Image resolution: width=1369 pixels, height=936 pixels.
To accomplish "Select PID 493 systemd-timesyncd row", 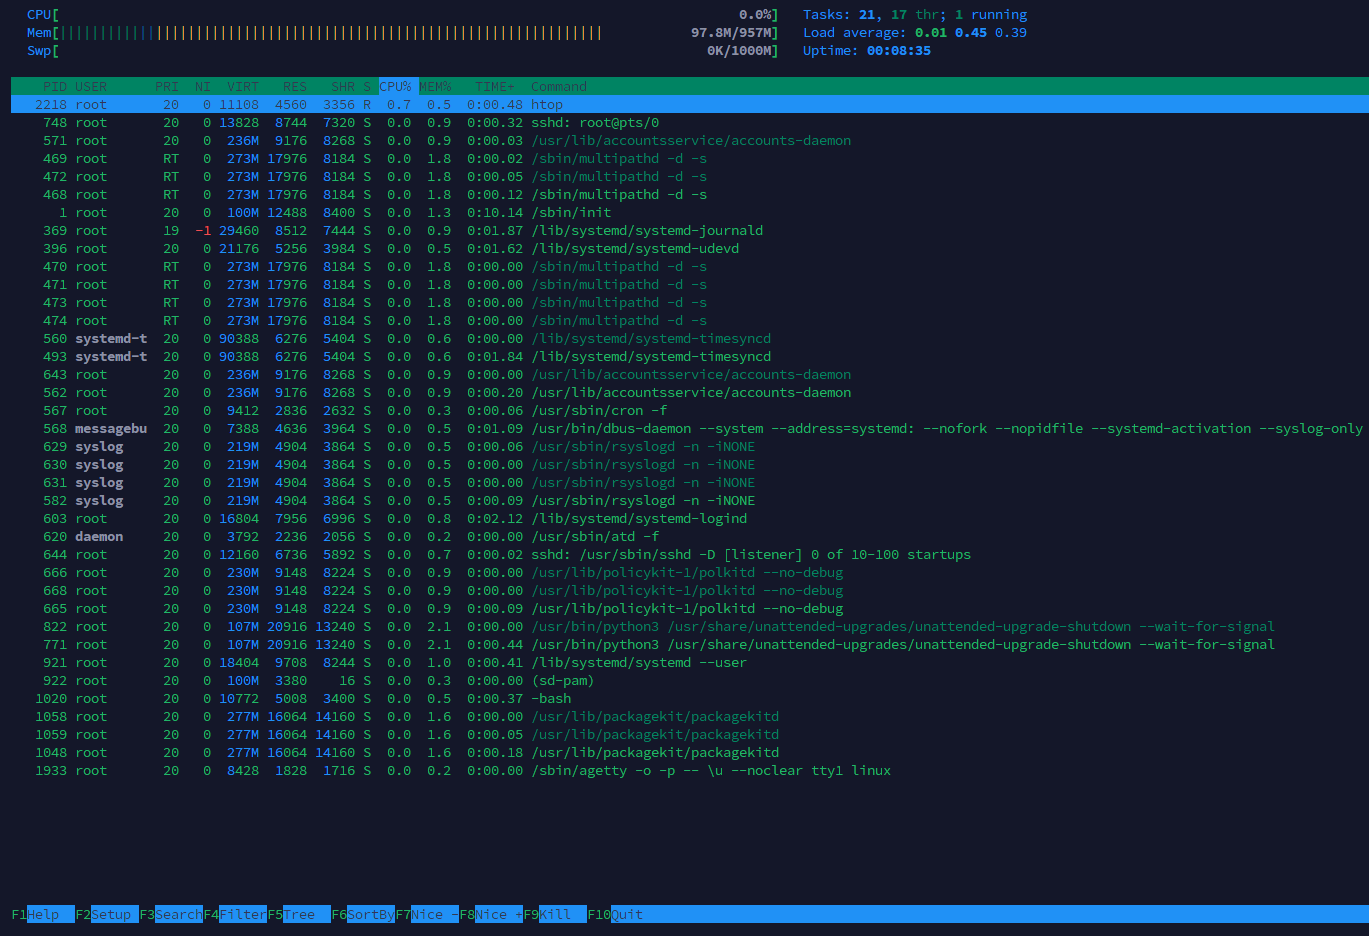I will pyautogui.click(x=689, y=356).
